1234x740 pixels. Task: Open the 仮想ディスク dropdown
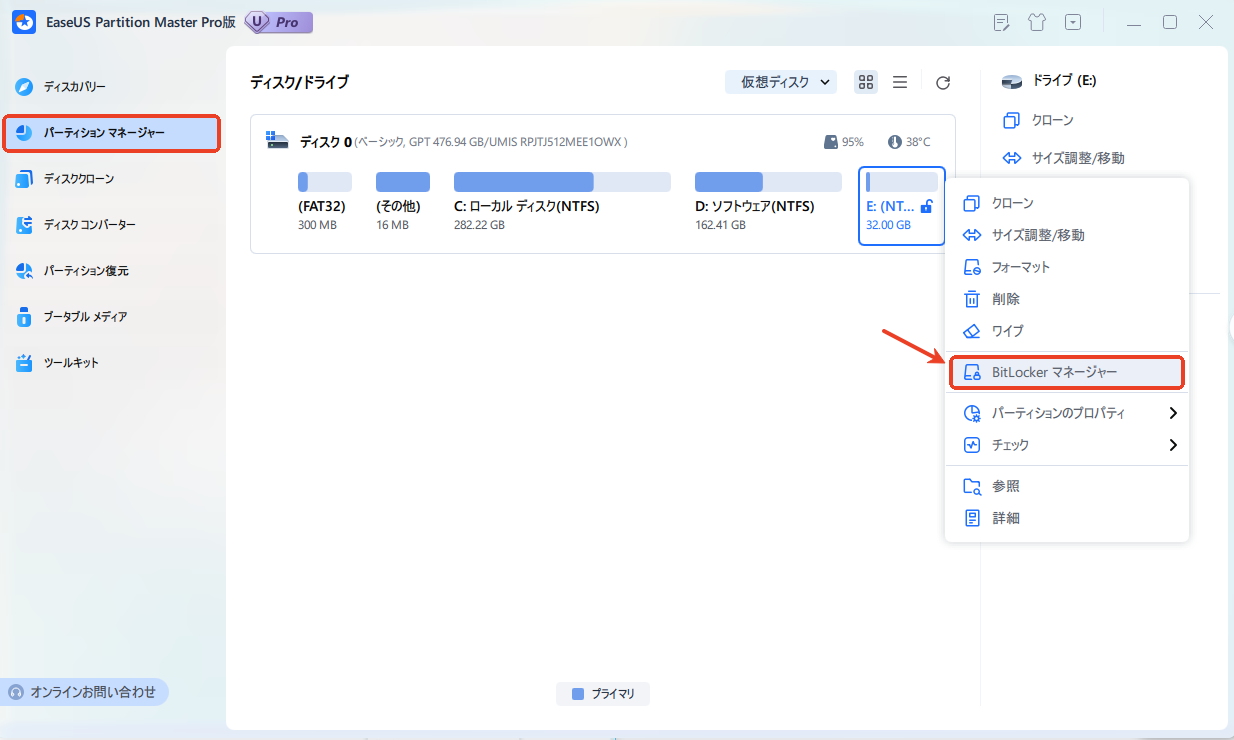tap(781, 82)
